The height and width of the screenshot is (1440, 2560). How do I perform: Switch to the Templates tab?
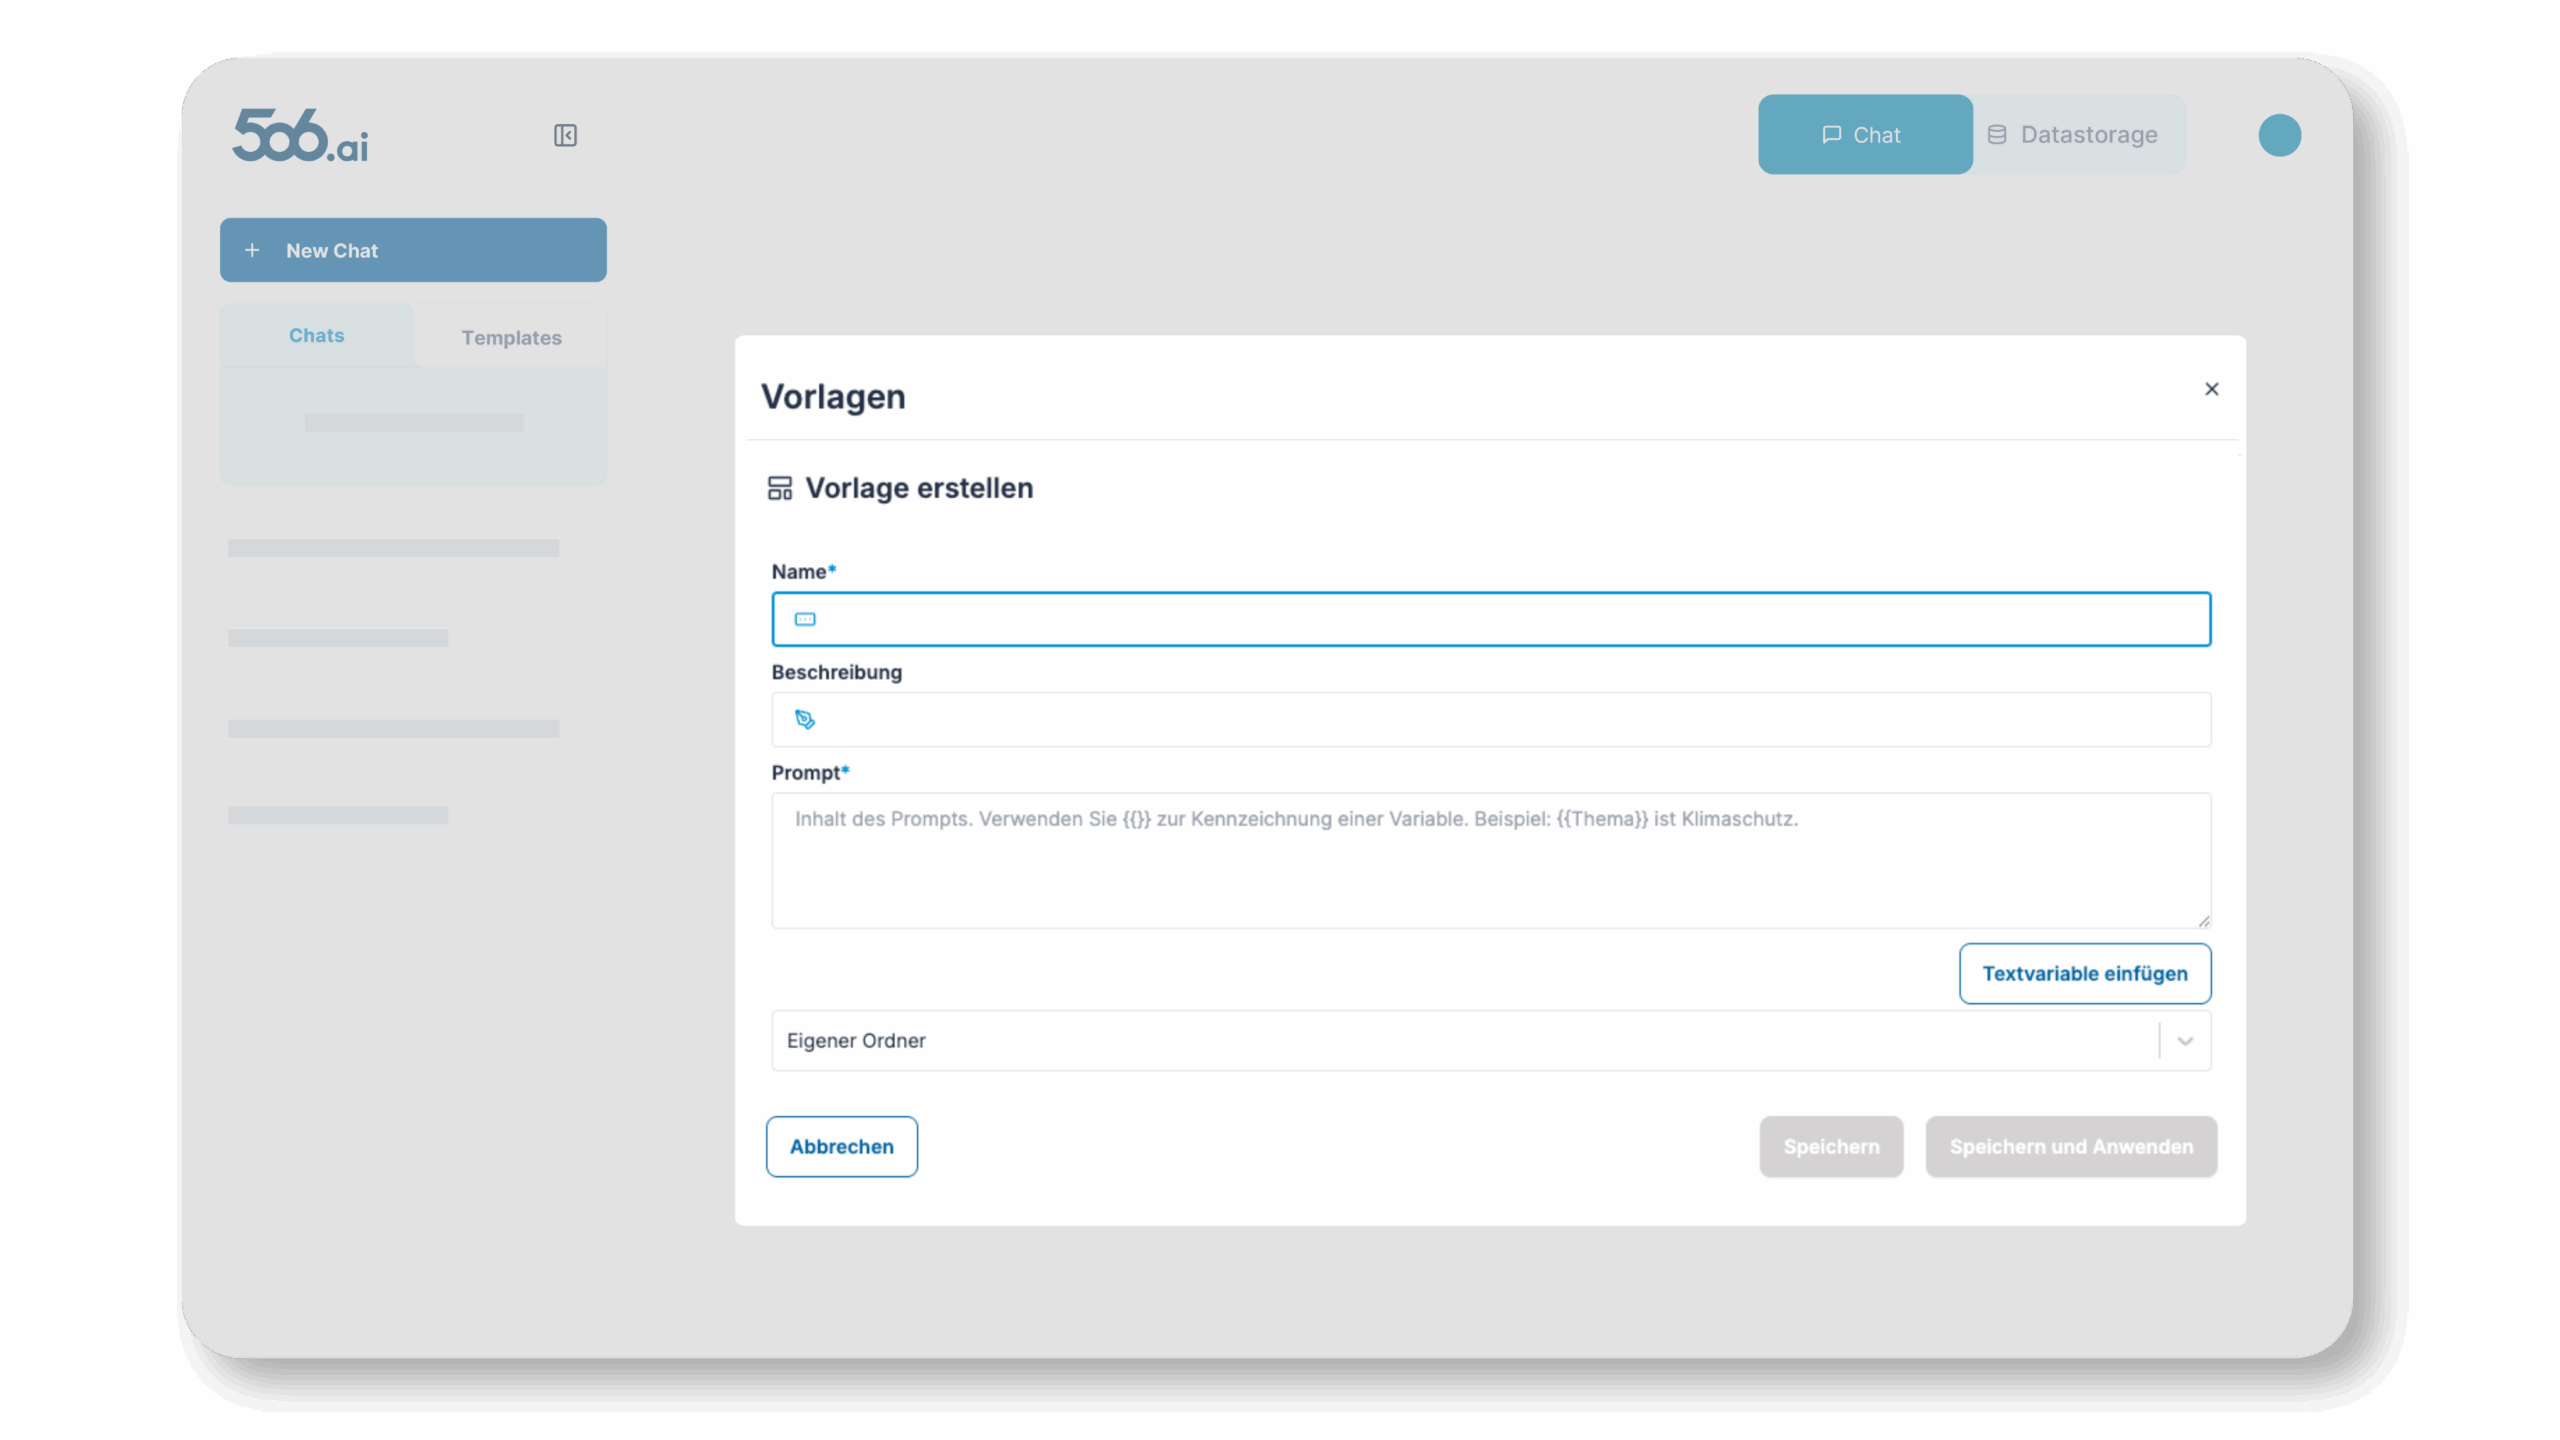coord(511,338)
